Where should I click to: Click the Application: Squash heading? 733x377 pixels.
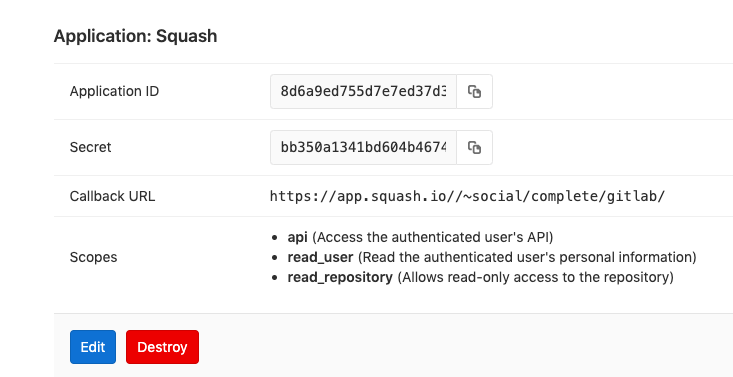click(x=136, y=36)
